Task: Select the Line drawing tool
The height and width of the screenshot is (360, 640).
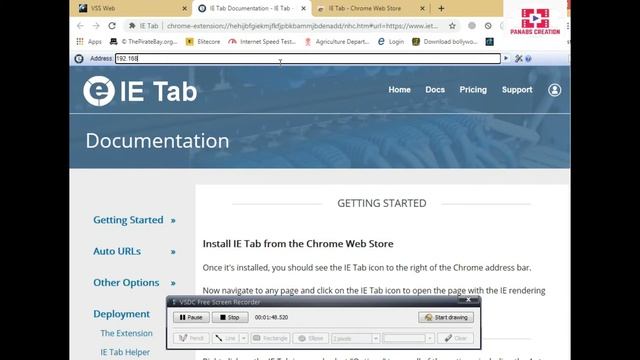Action: point(226,338)
